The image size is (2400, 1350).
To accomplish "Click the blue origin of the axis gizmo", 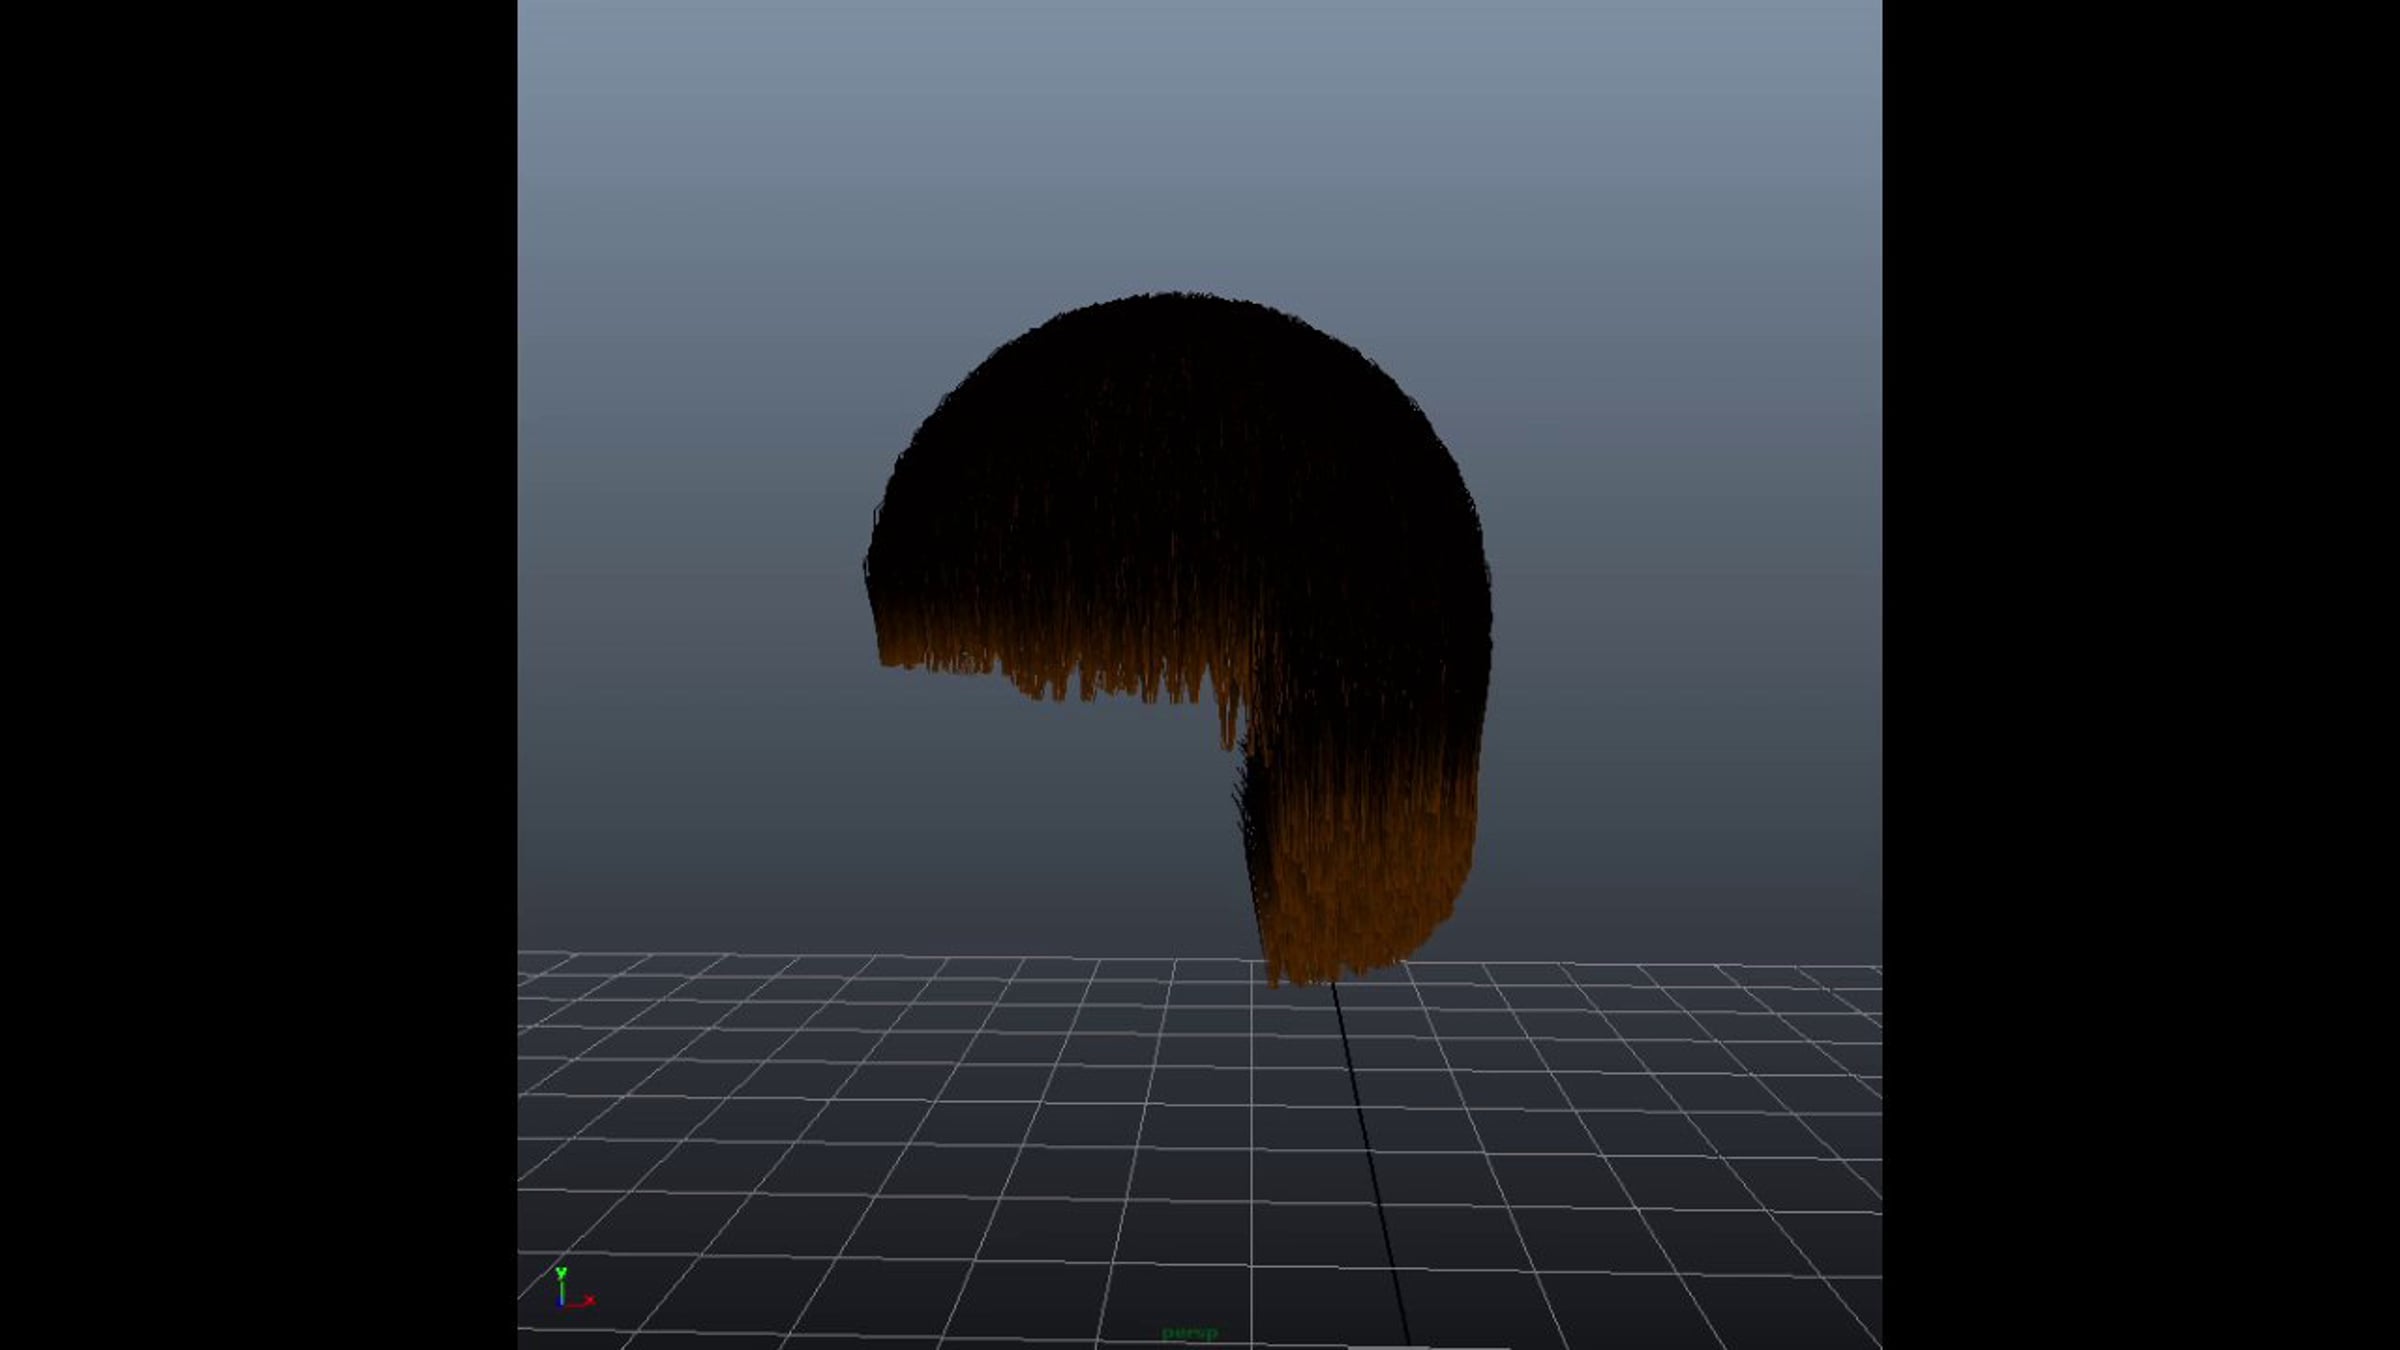I will pos(562,1301).
